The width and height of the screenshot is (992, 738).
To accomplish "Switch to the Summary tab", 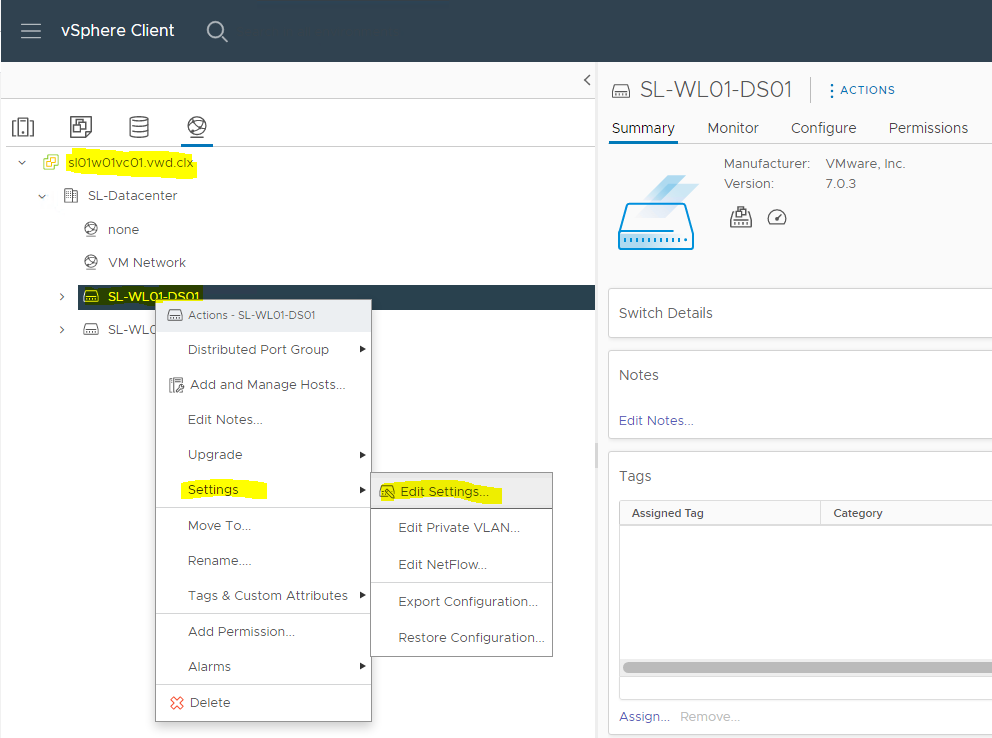I will coord(643,128).
